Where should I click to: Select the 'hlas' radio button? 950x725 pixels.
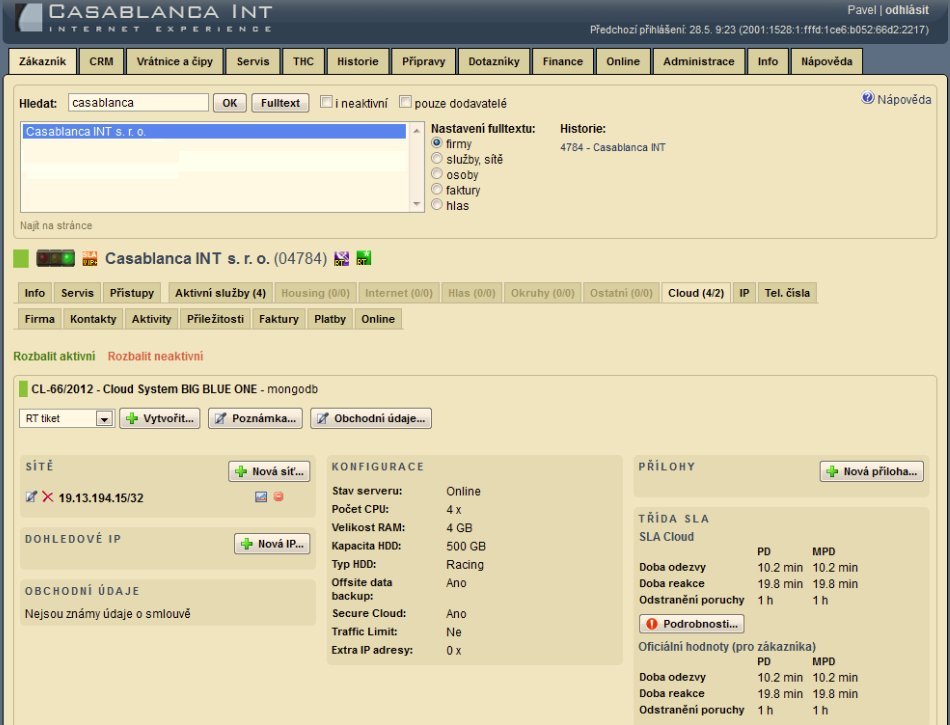click(x=437, y=205)
